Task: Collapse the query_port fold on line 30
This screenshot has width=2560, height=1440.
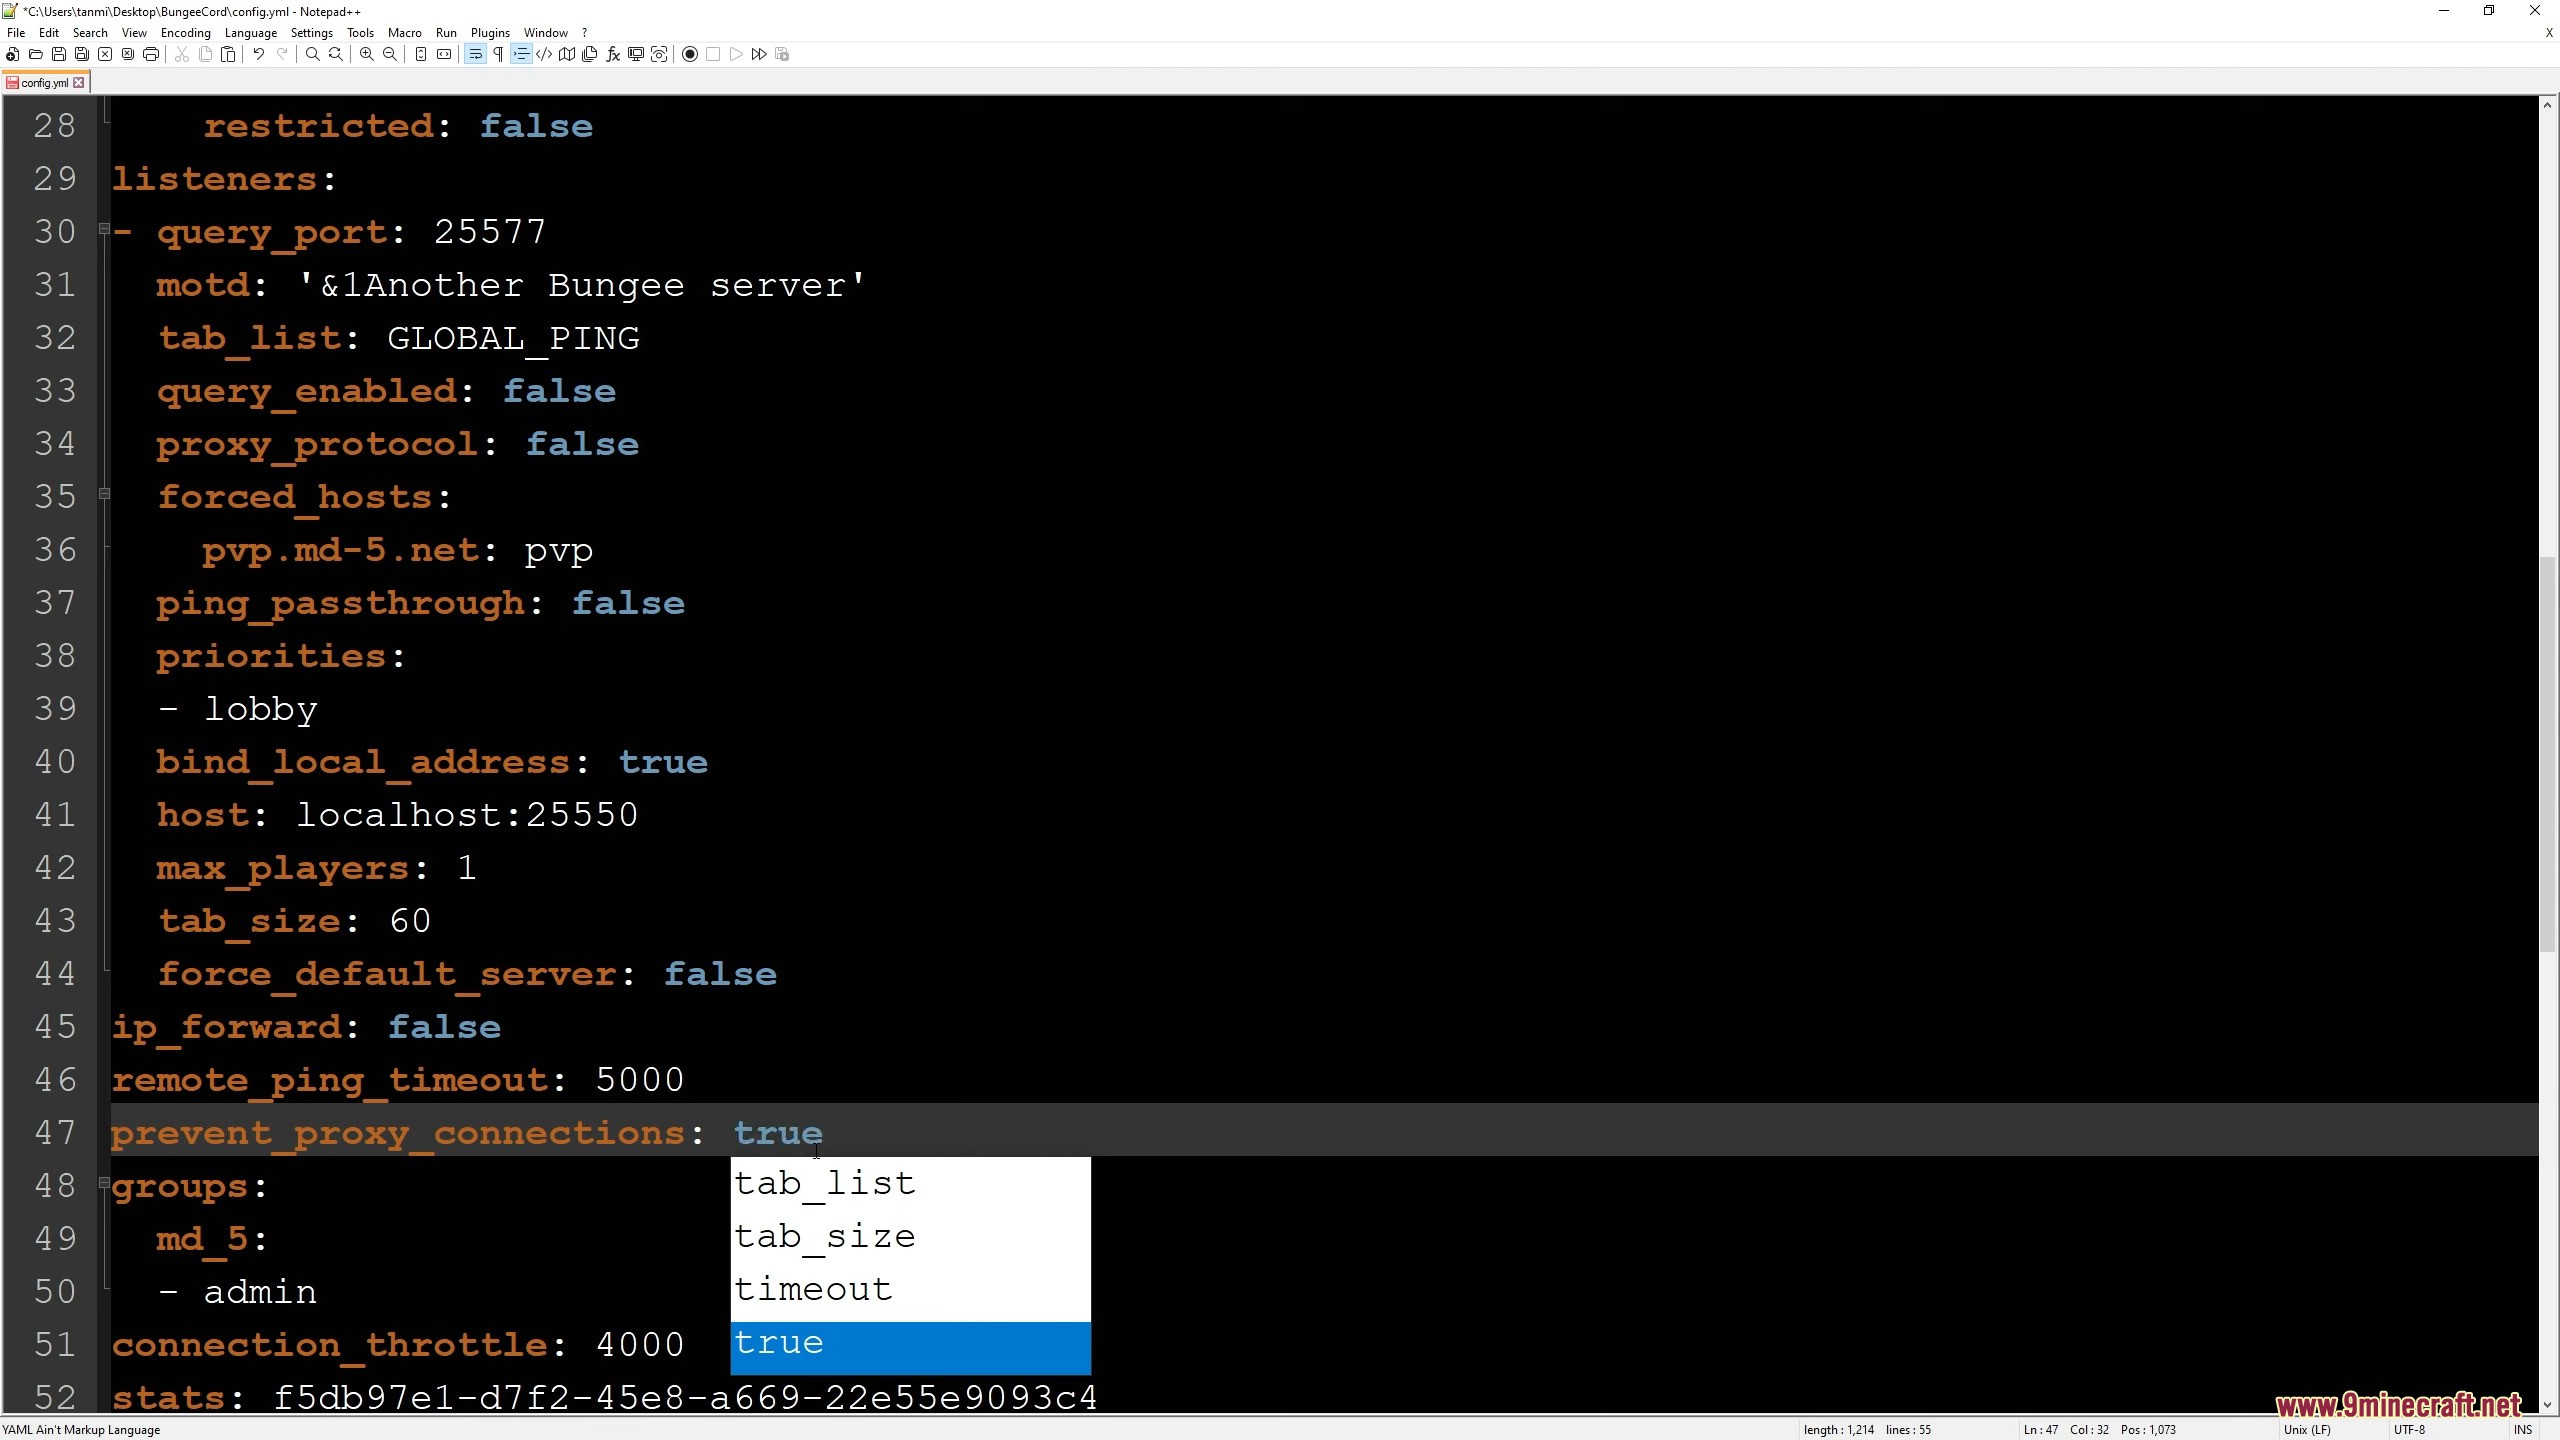Action: click(x=104, y=230)
